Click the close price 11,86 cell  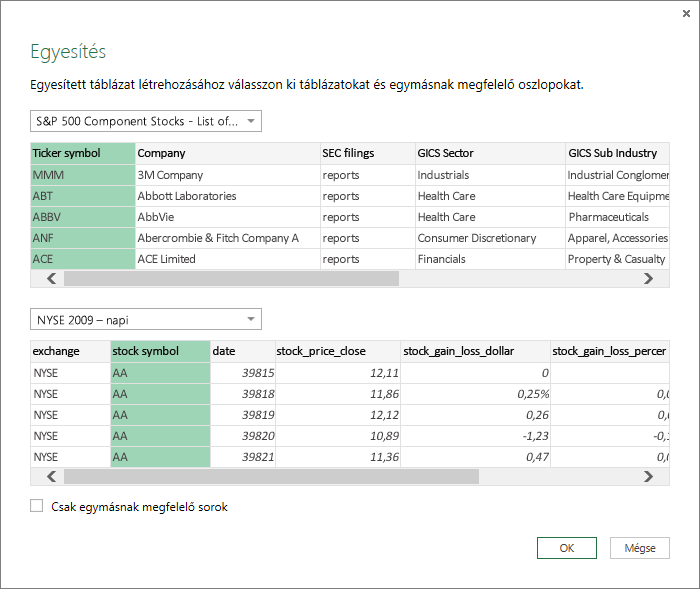[338, 394]
